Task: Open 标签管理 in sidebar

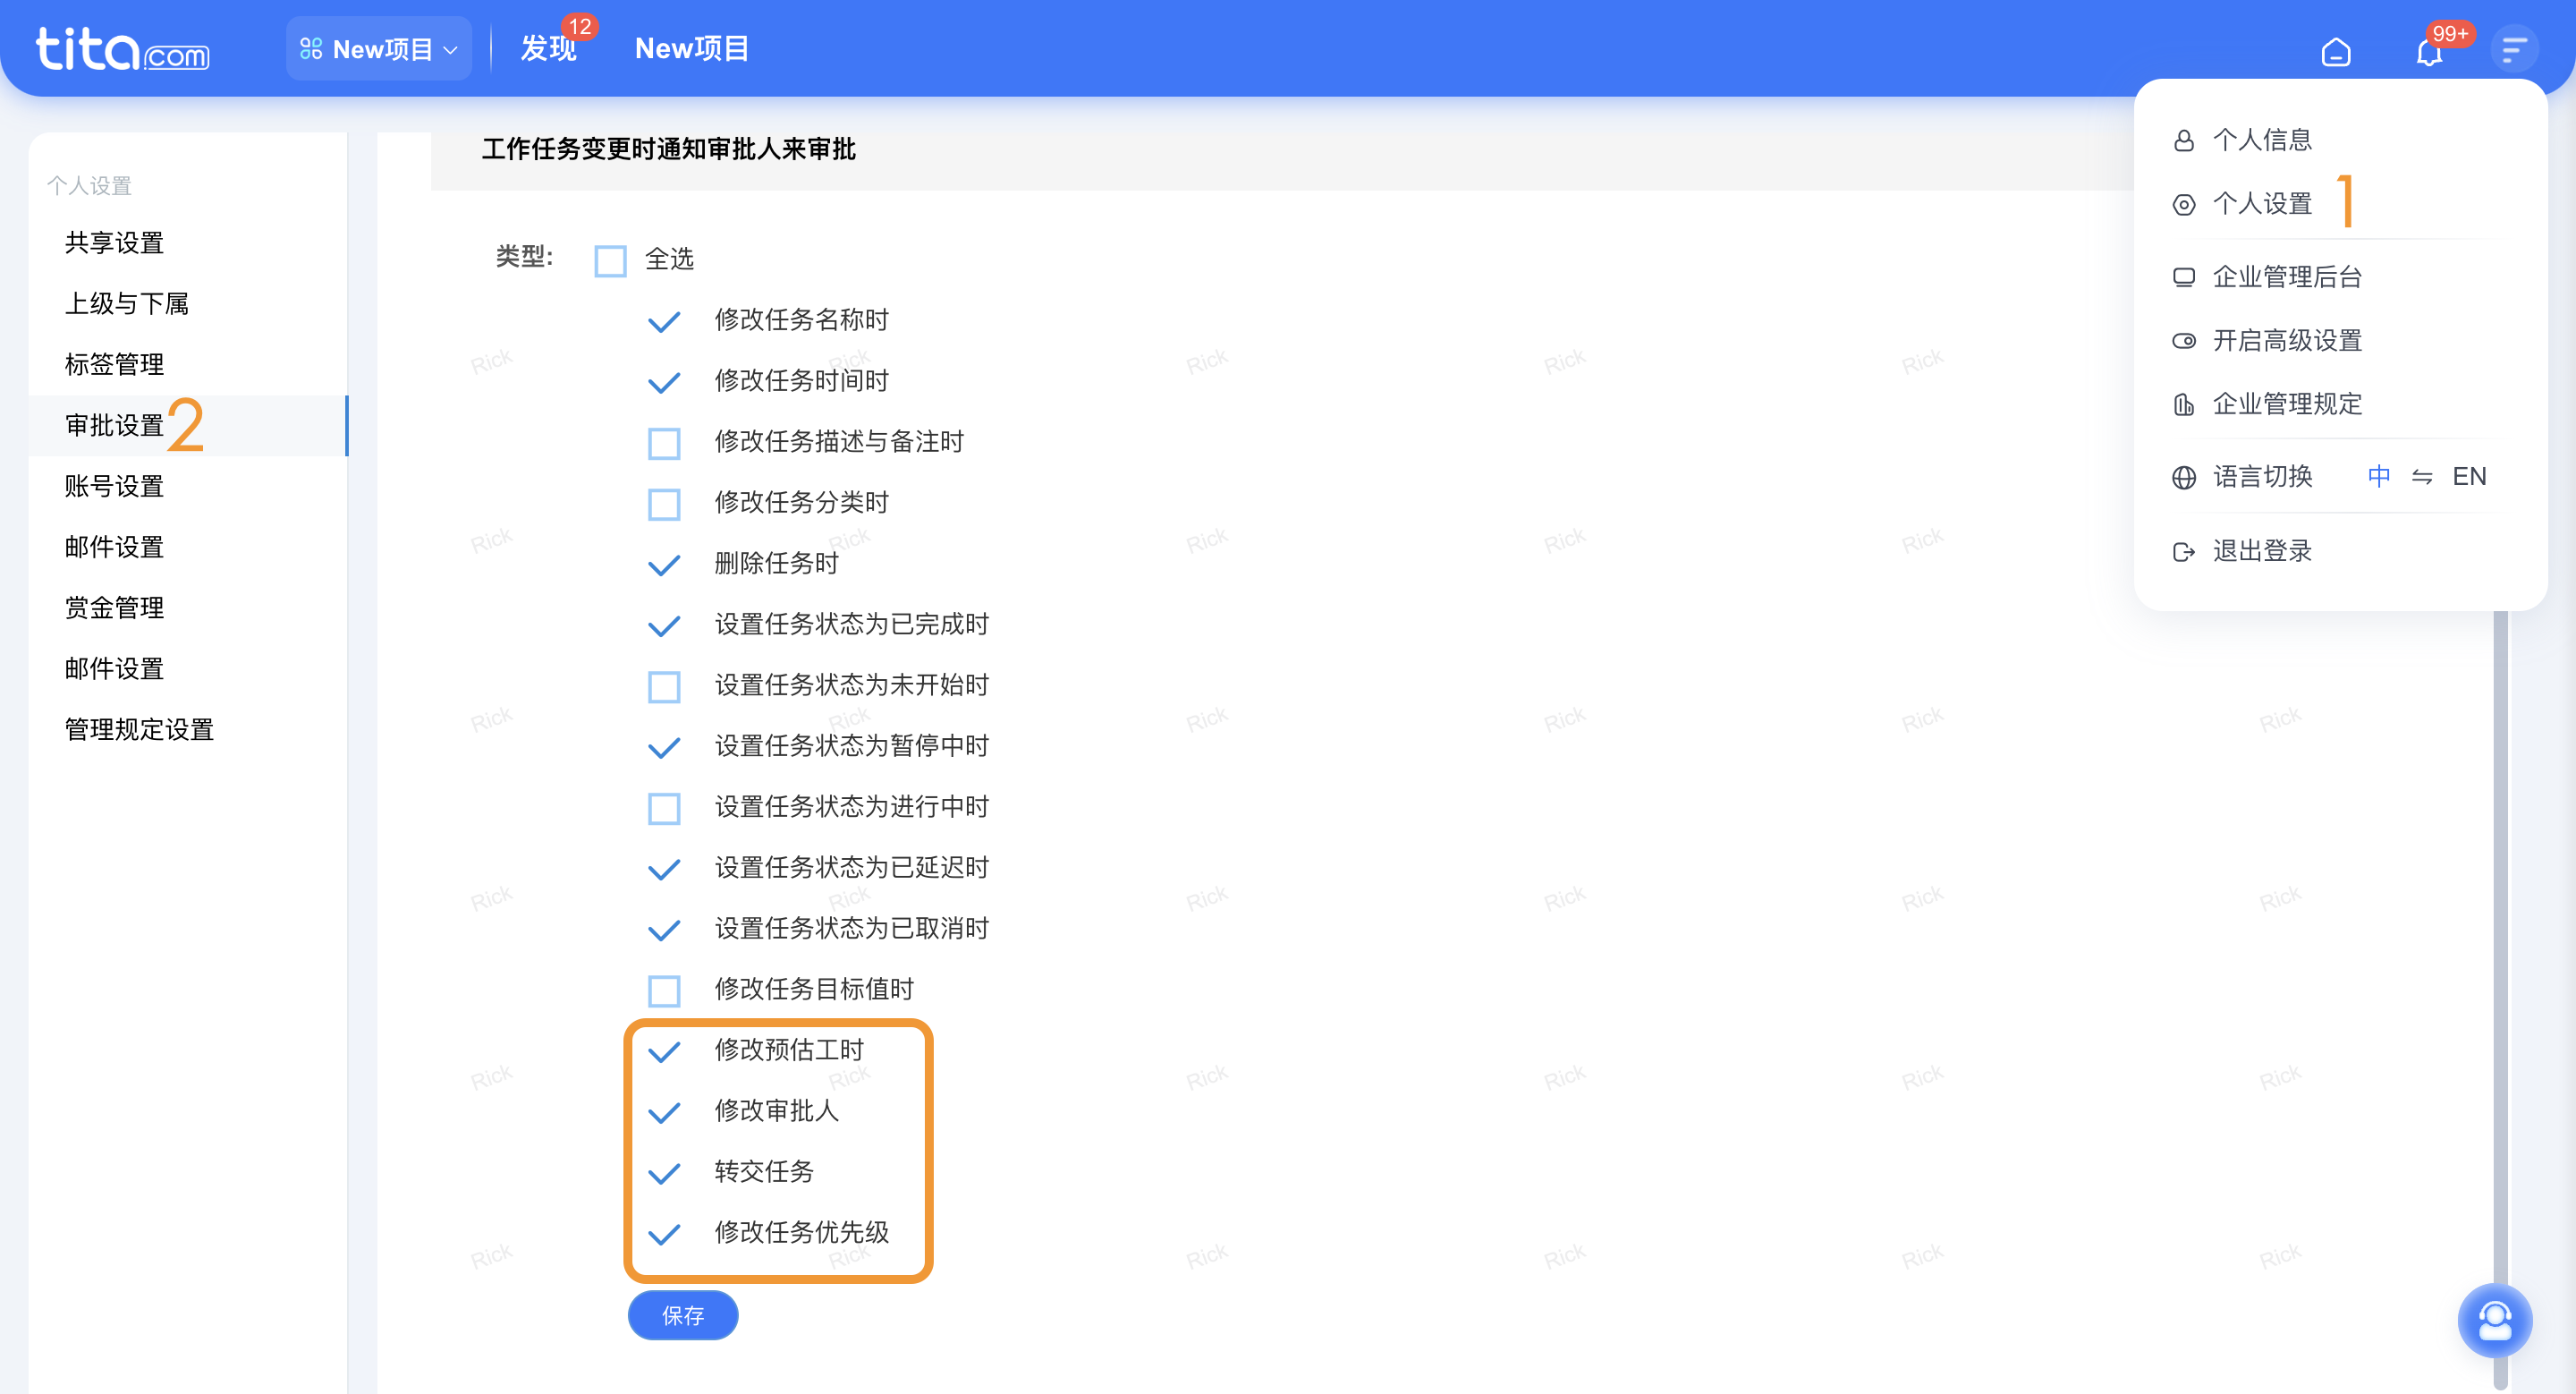Action: click(x=114, y=365)
